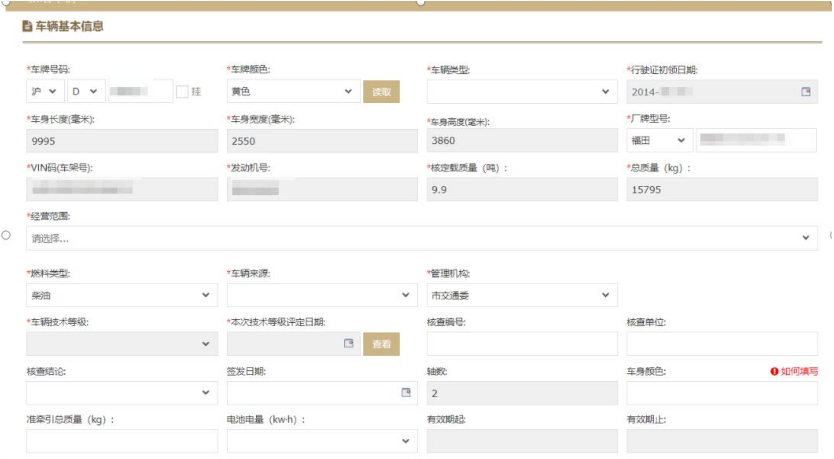Click calendar icon in 签发日期 field
The height and width of the screenshot is (459, 834).
pos(406,393)
